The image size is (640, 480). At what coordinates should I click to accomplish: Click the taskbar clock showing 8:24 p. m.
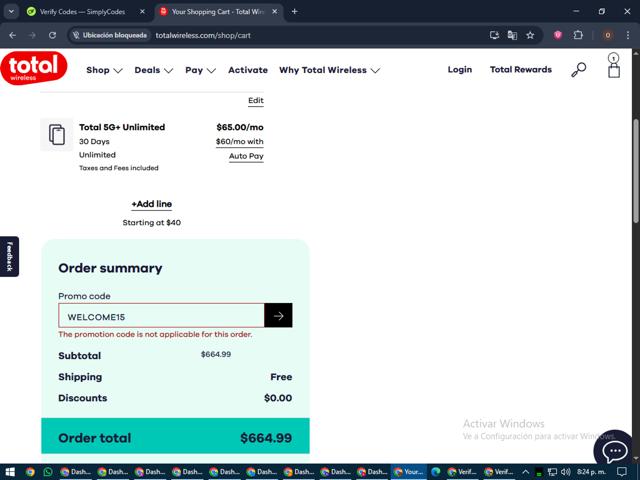(591, 472)
